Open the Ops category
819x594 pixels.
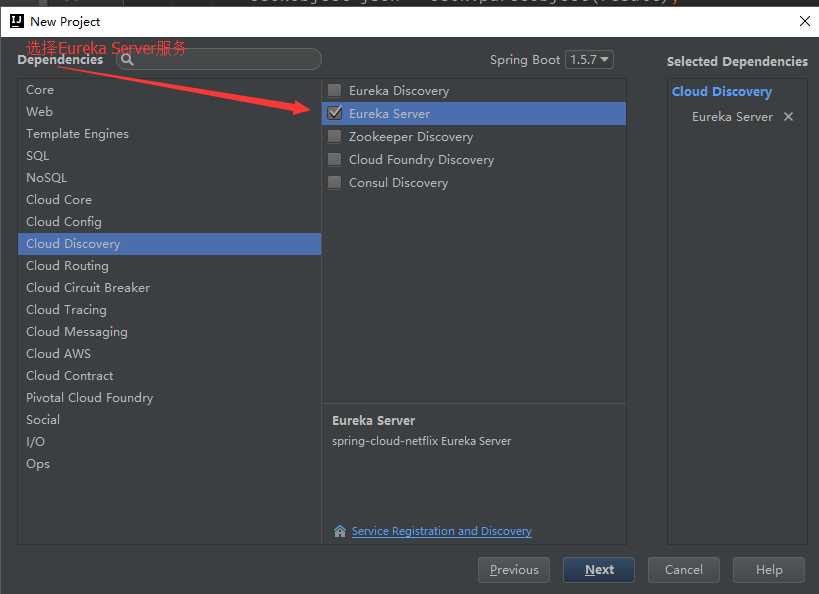click(x=169, y=463)
